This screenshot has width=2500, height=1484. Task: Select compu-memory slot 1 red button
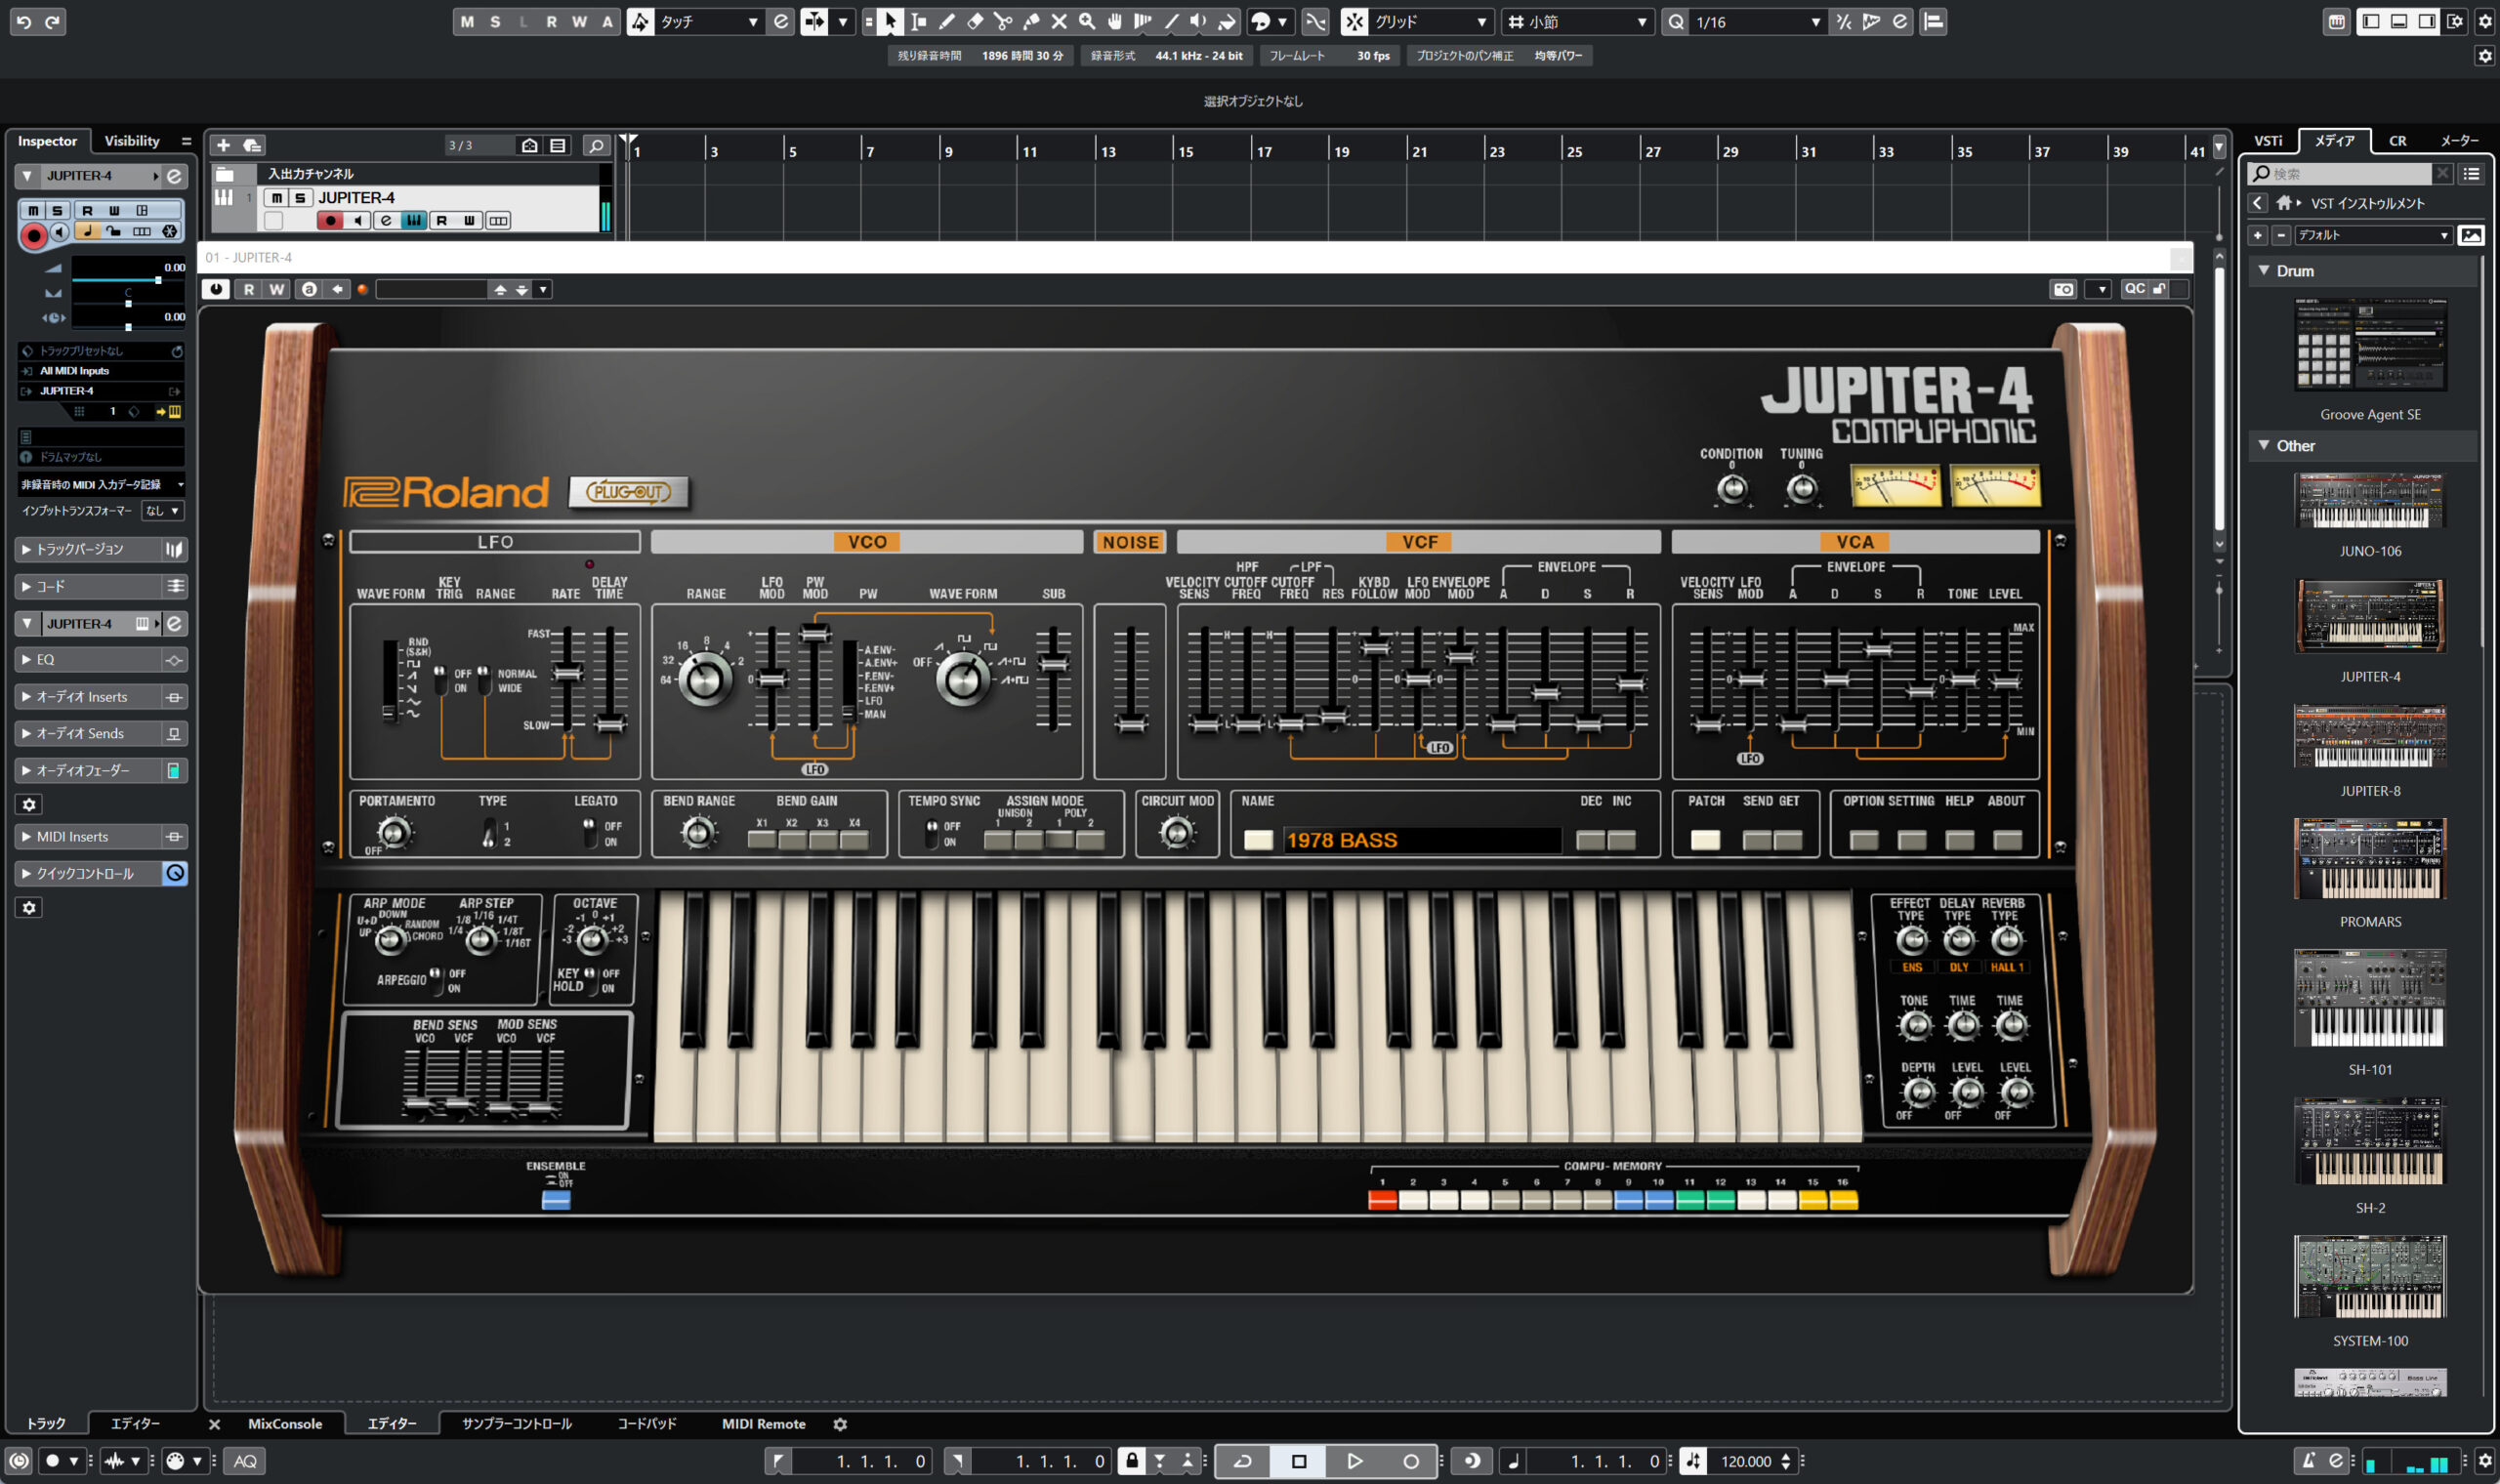(1382, 1201)
